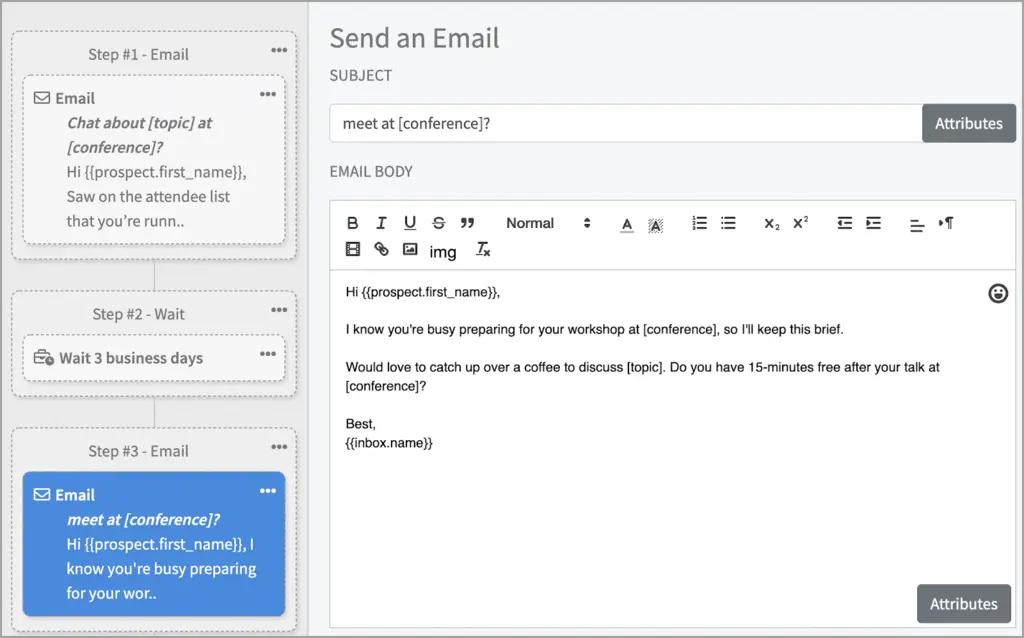Image resolution: width=1024 pixels, height=638 pixels.
Task: Open Attributes for the email body
Action: [x=963, y=603]
